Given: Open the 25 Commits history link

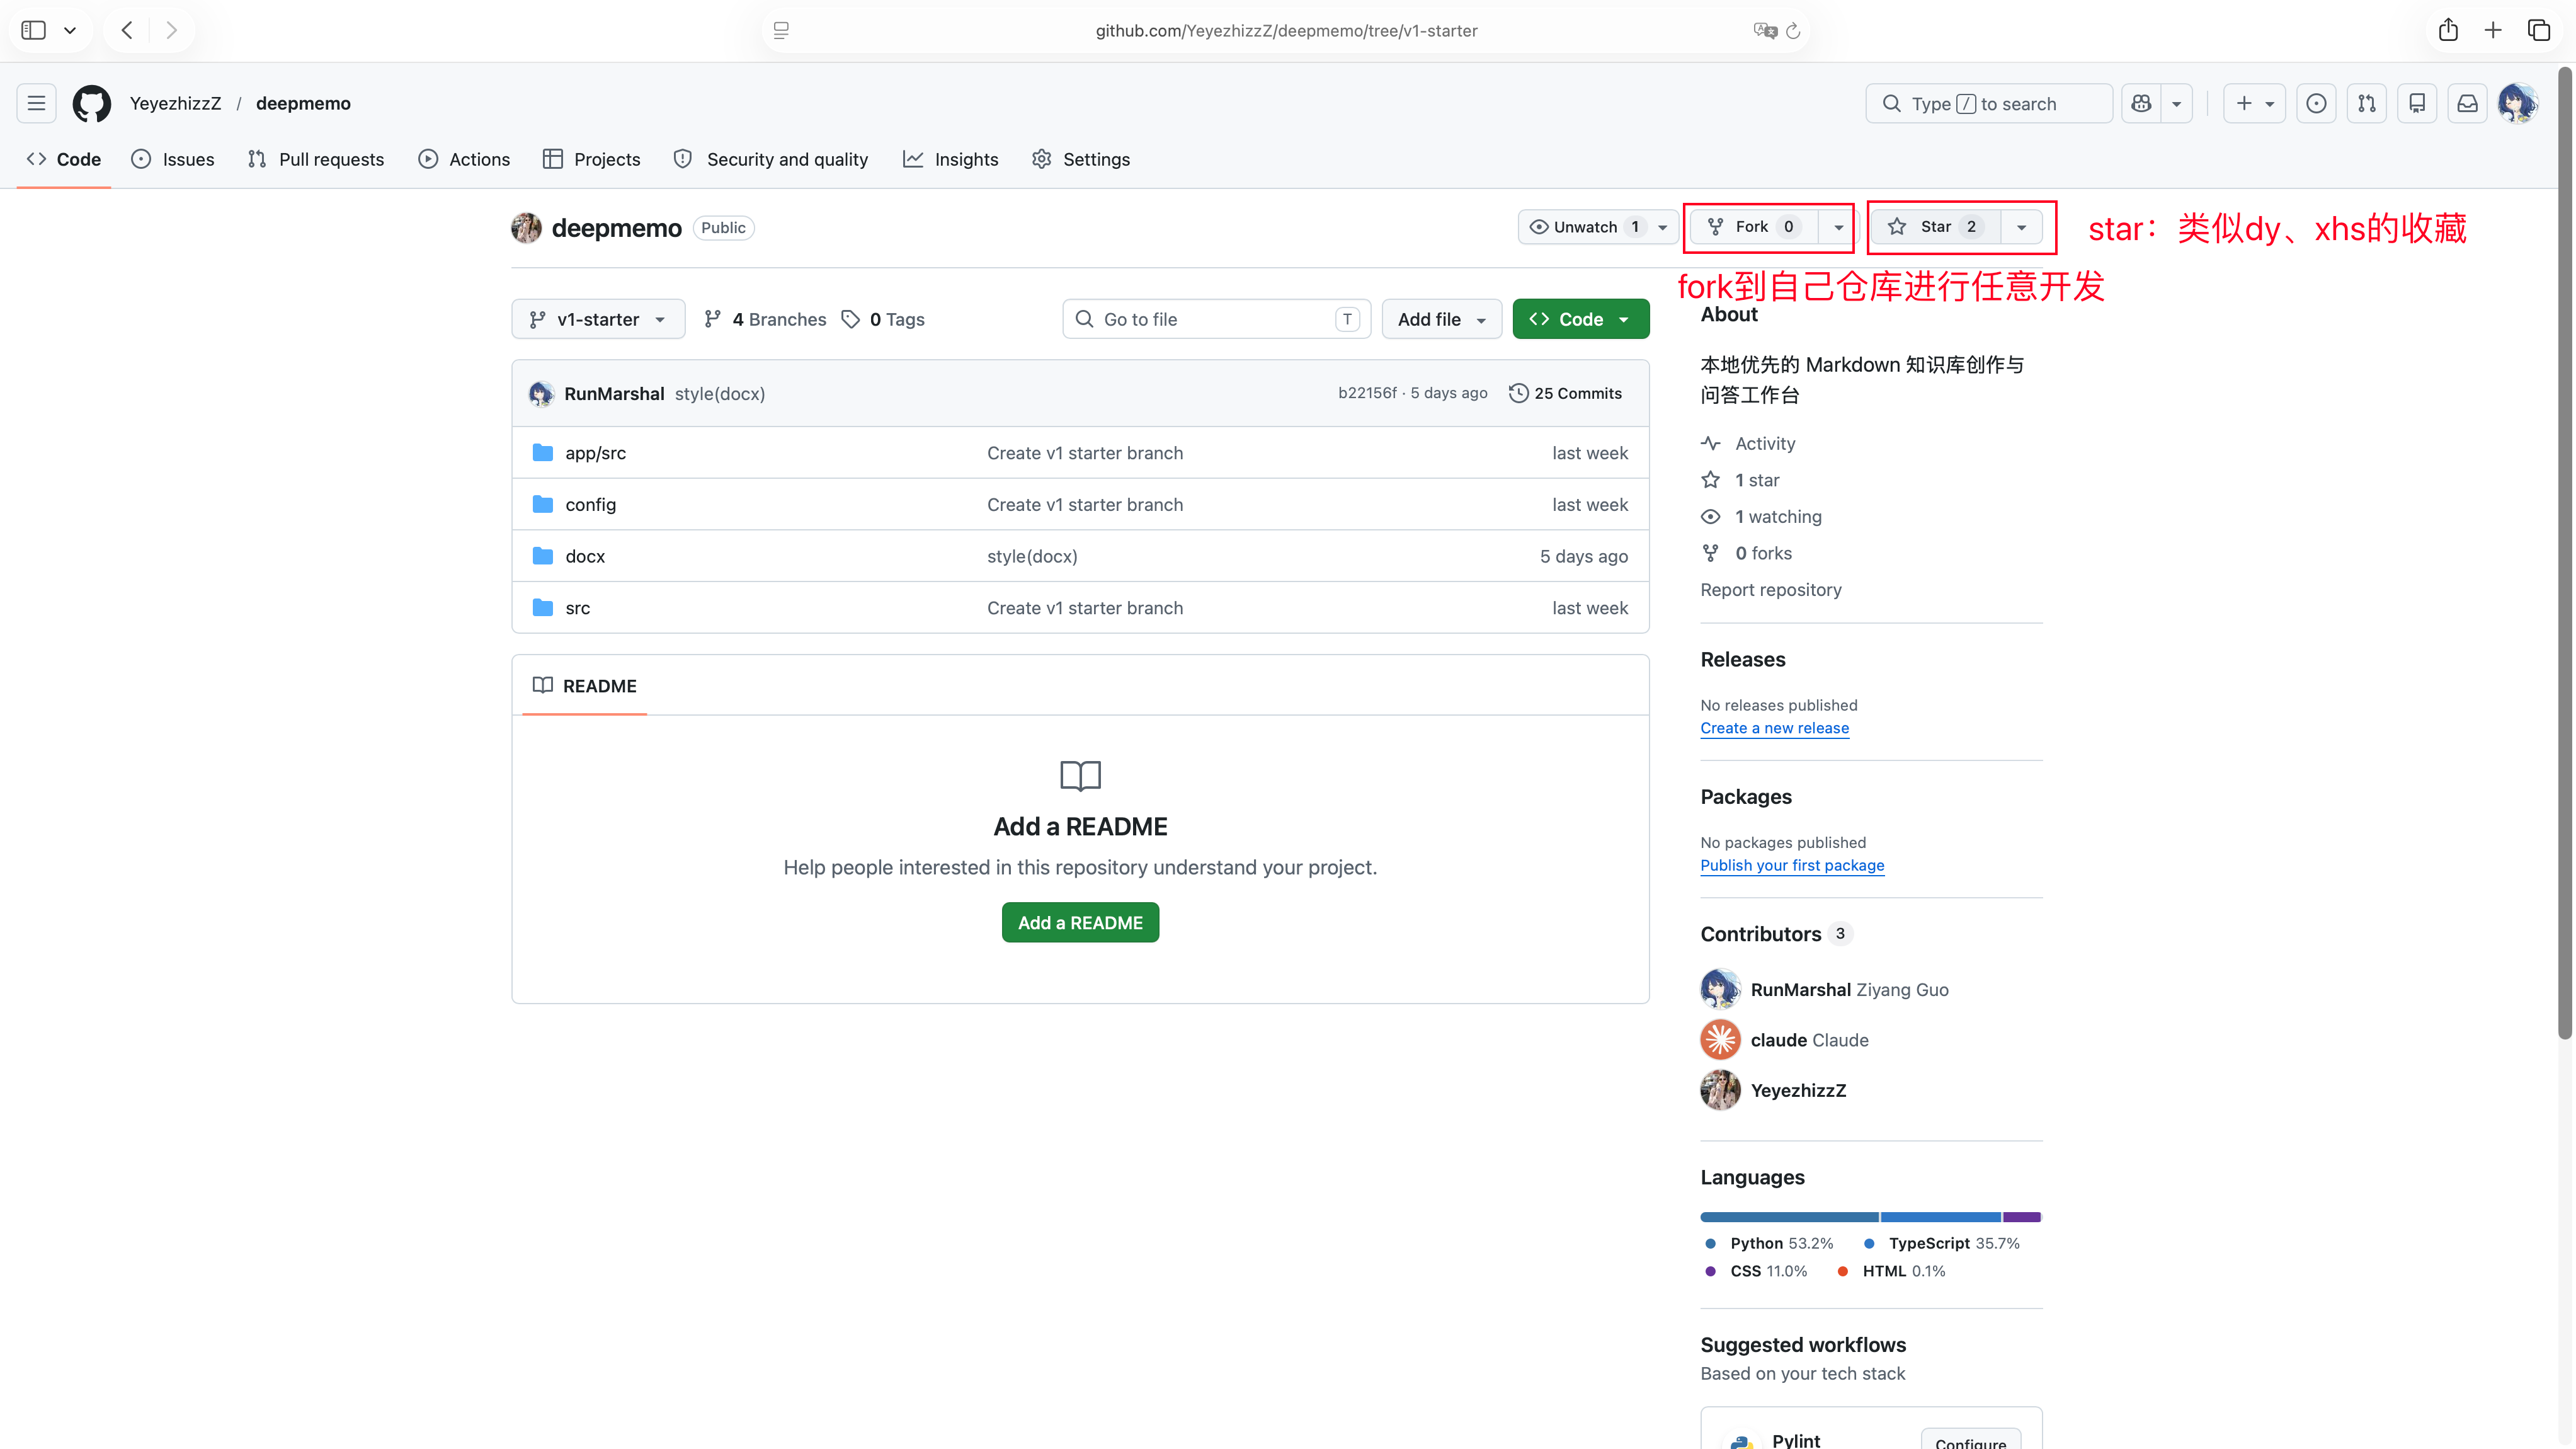Looking at the screenshot, I should [x=1565, y=393].
